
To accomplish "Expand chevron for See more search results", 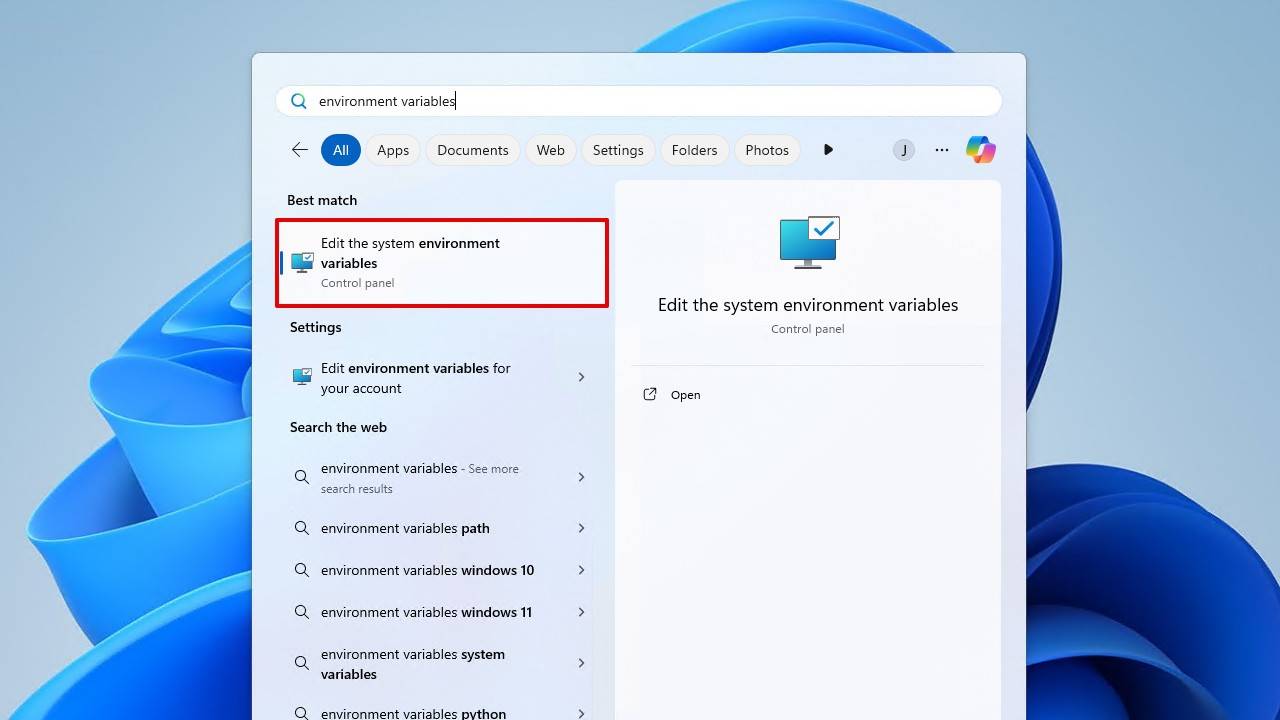I will point(581,477).
